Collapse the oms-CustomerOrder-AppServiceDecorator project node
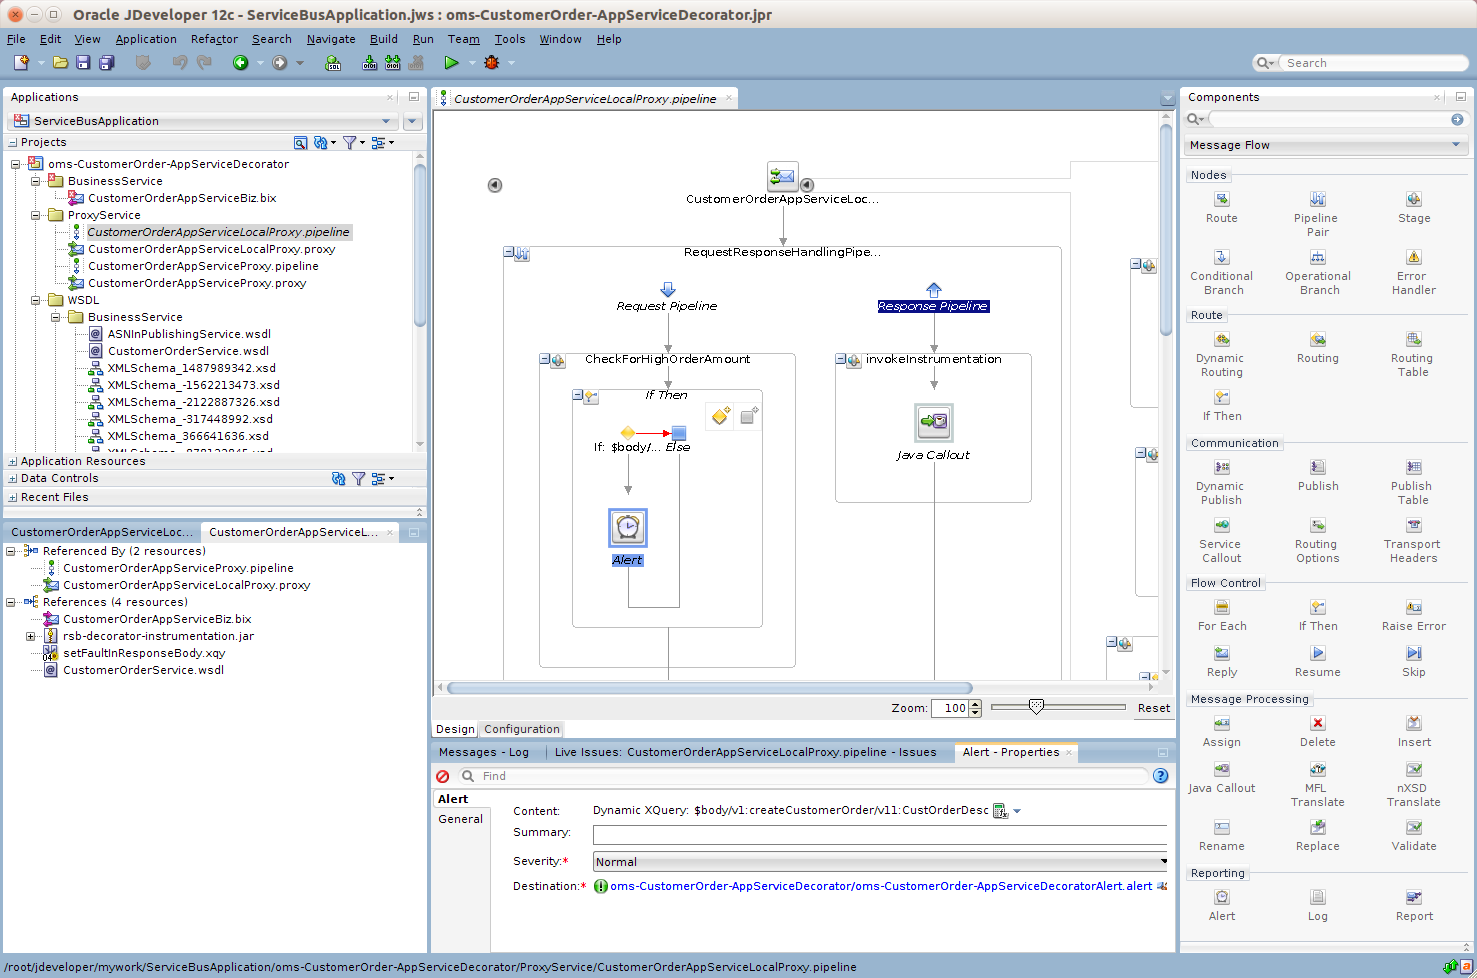 coord(15,164)
